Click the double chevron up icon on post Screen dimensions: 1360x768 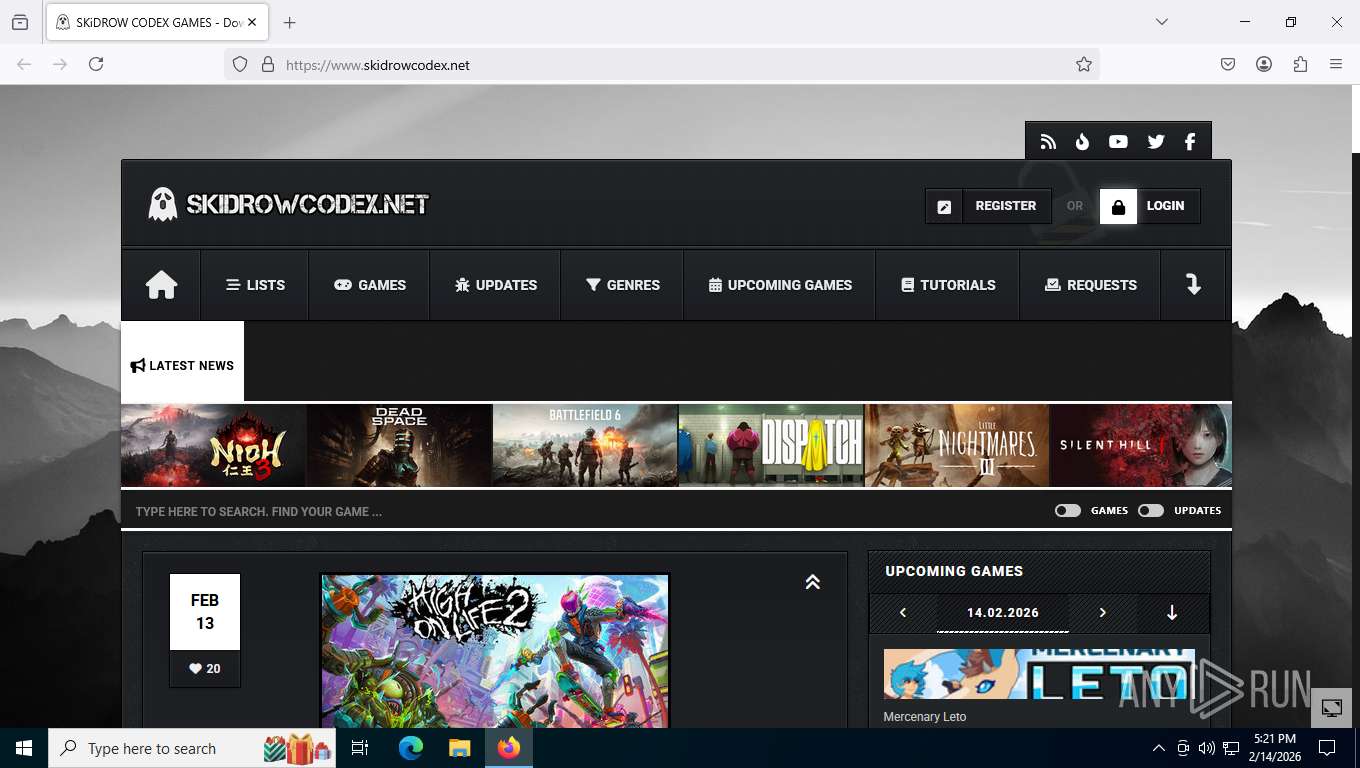click(813, 582)
